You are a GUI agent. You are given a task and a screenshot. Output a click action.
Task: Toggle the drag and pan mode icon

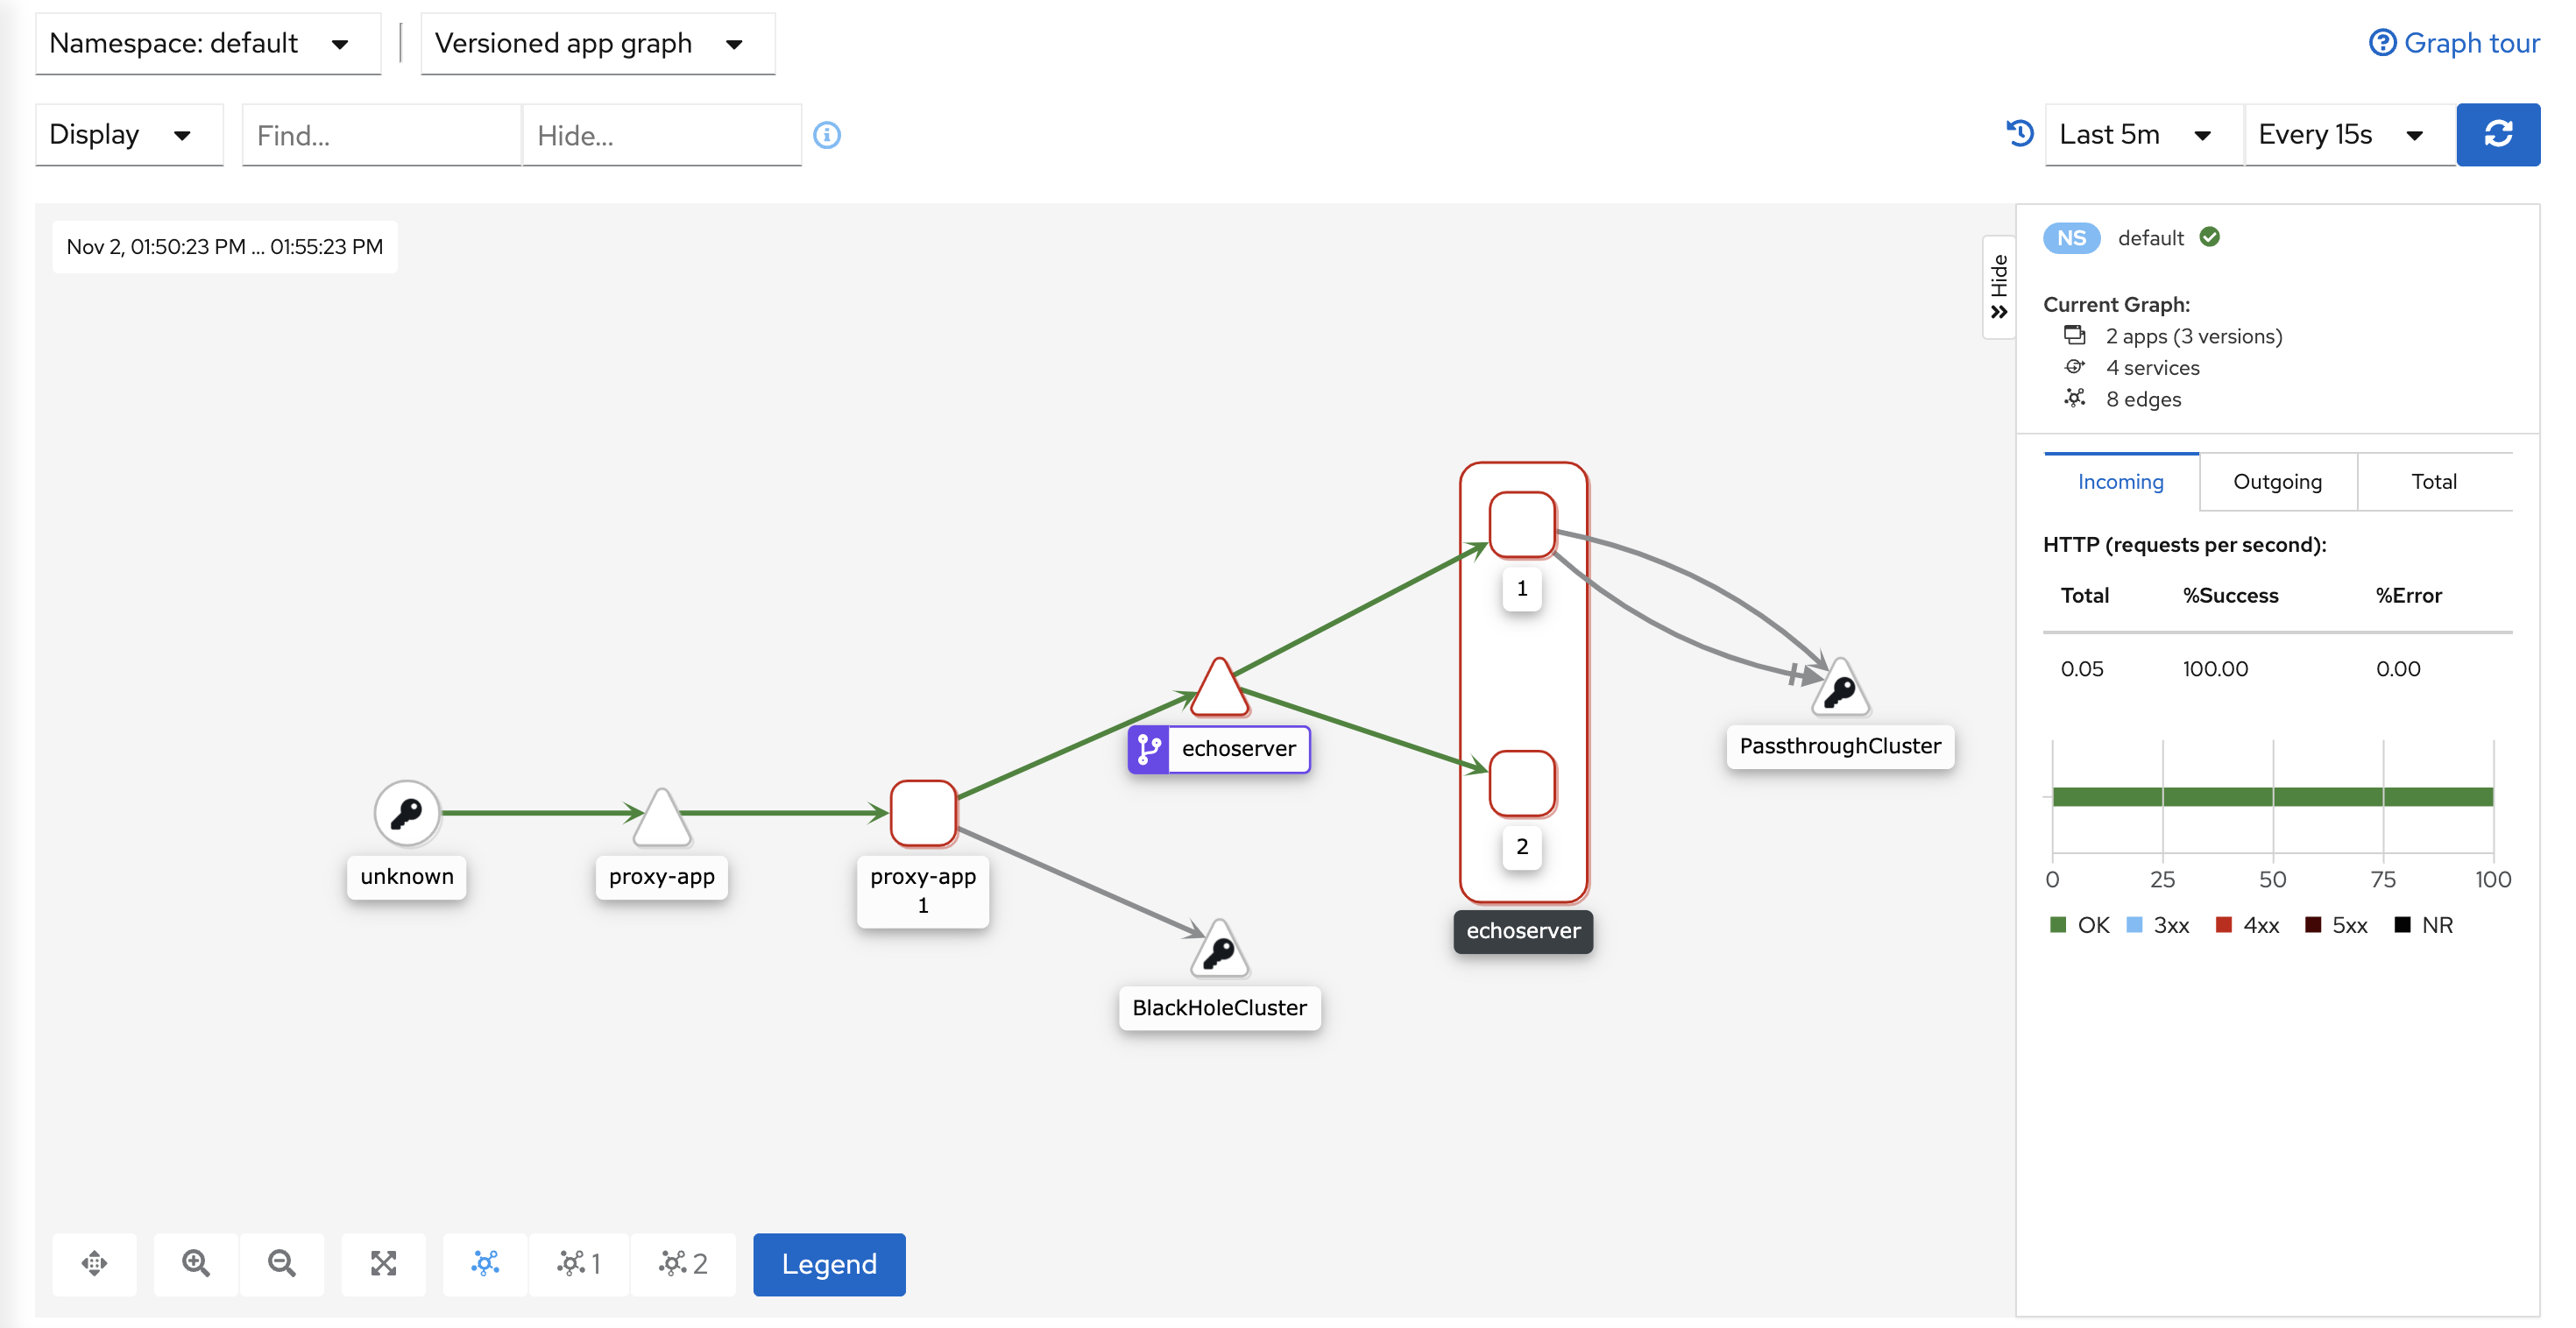pos(95,1264)
